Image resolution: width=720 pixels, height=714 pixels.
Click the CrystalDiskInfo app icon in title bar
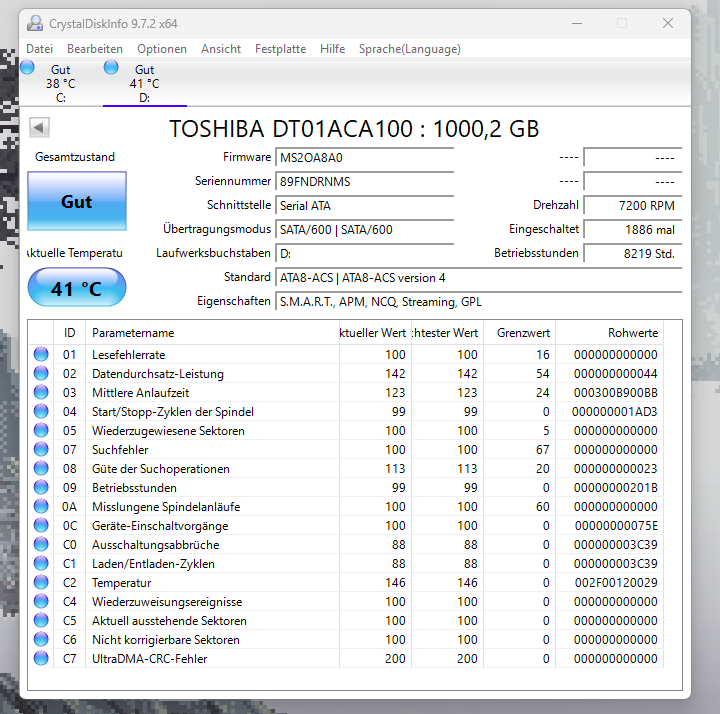click(35, 23)
